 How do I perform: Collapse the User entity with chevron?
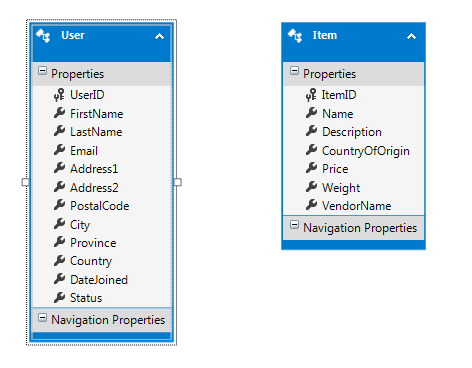[x=159, y=36]
